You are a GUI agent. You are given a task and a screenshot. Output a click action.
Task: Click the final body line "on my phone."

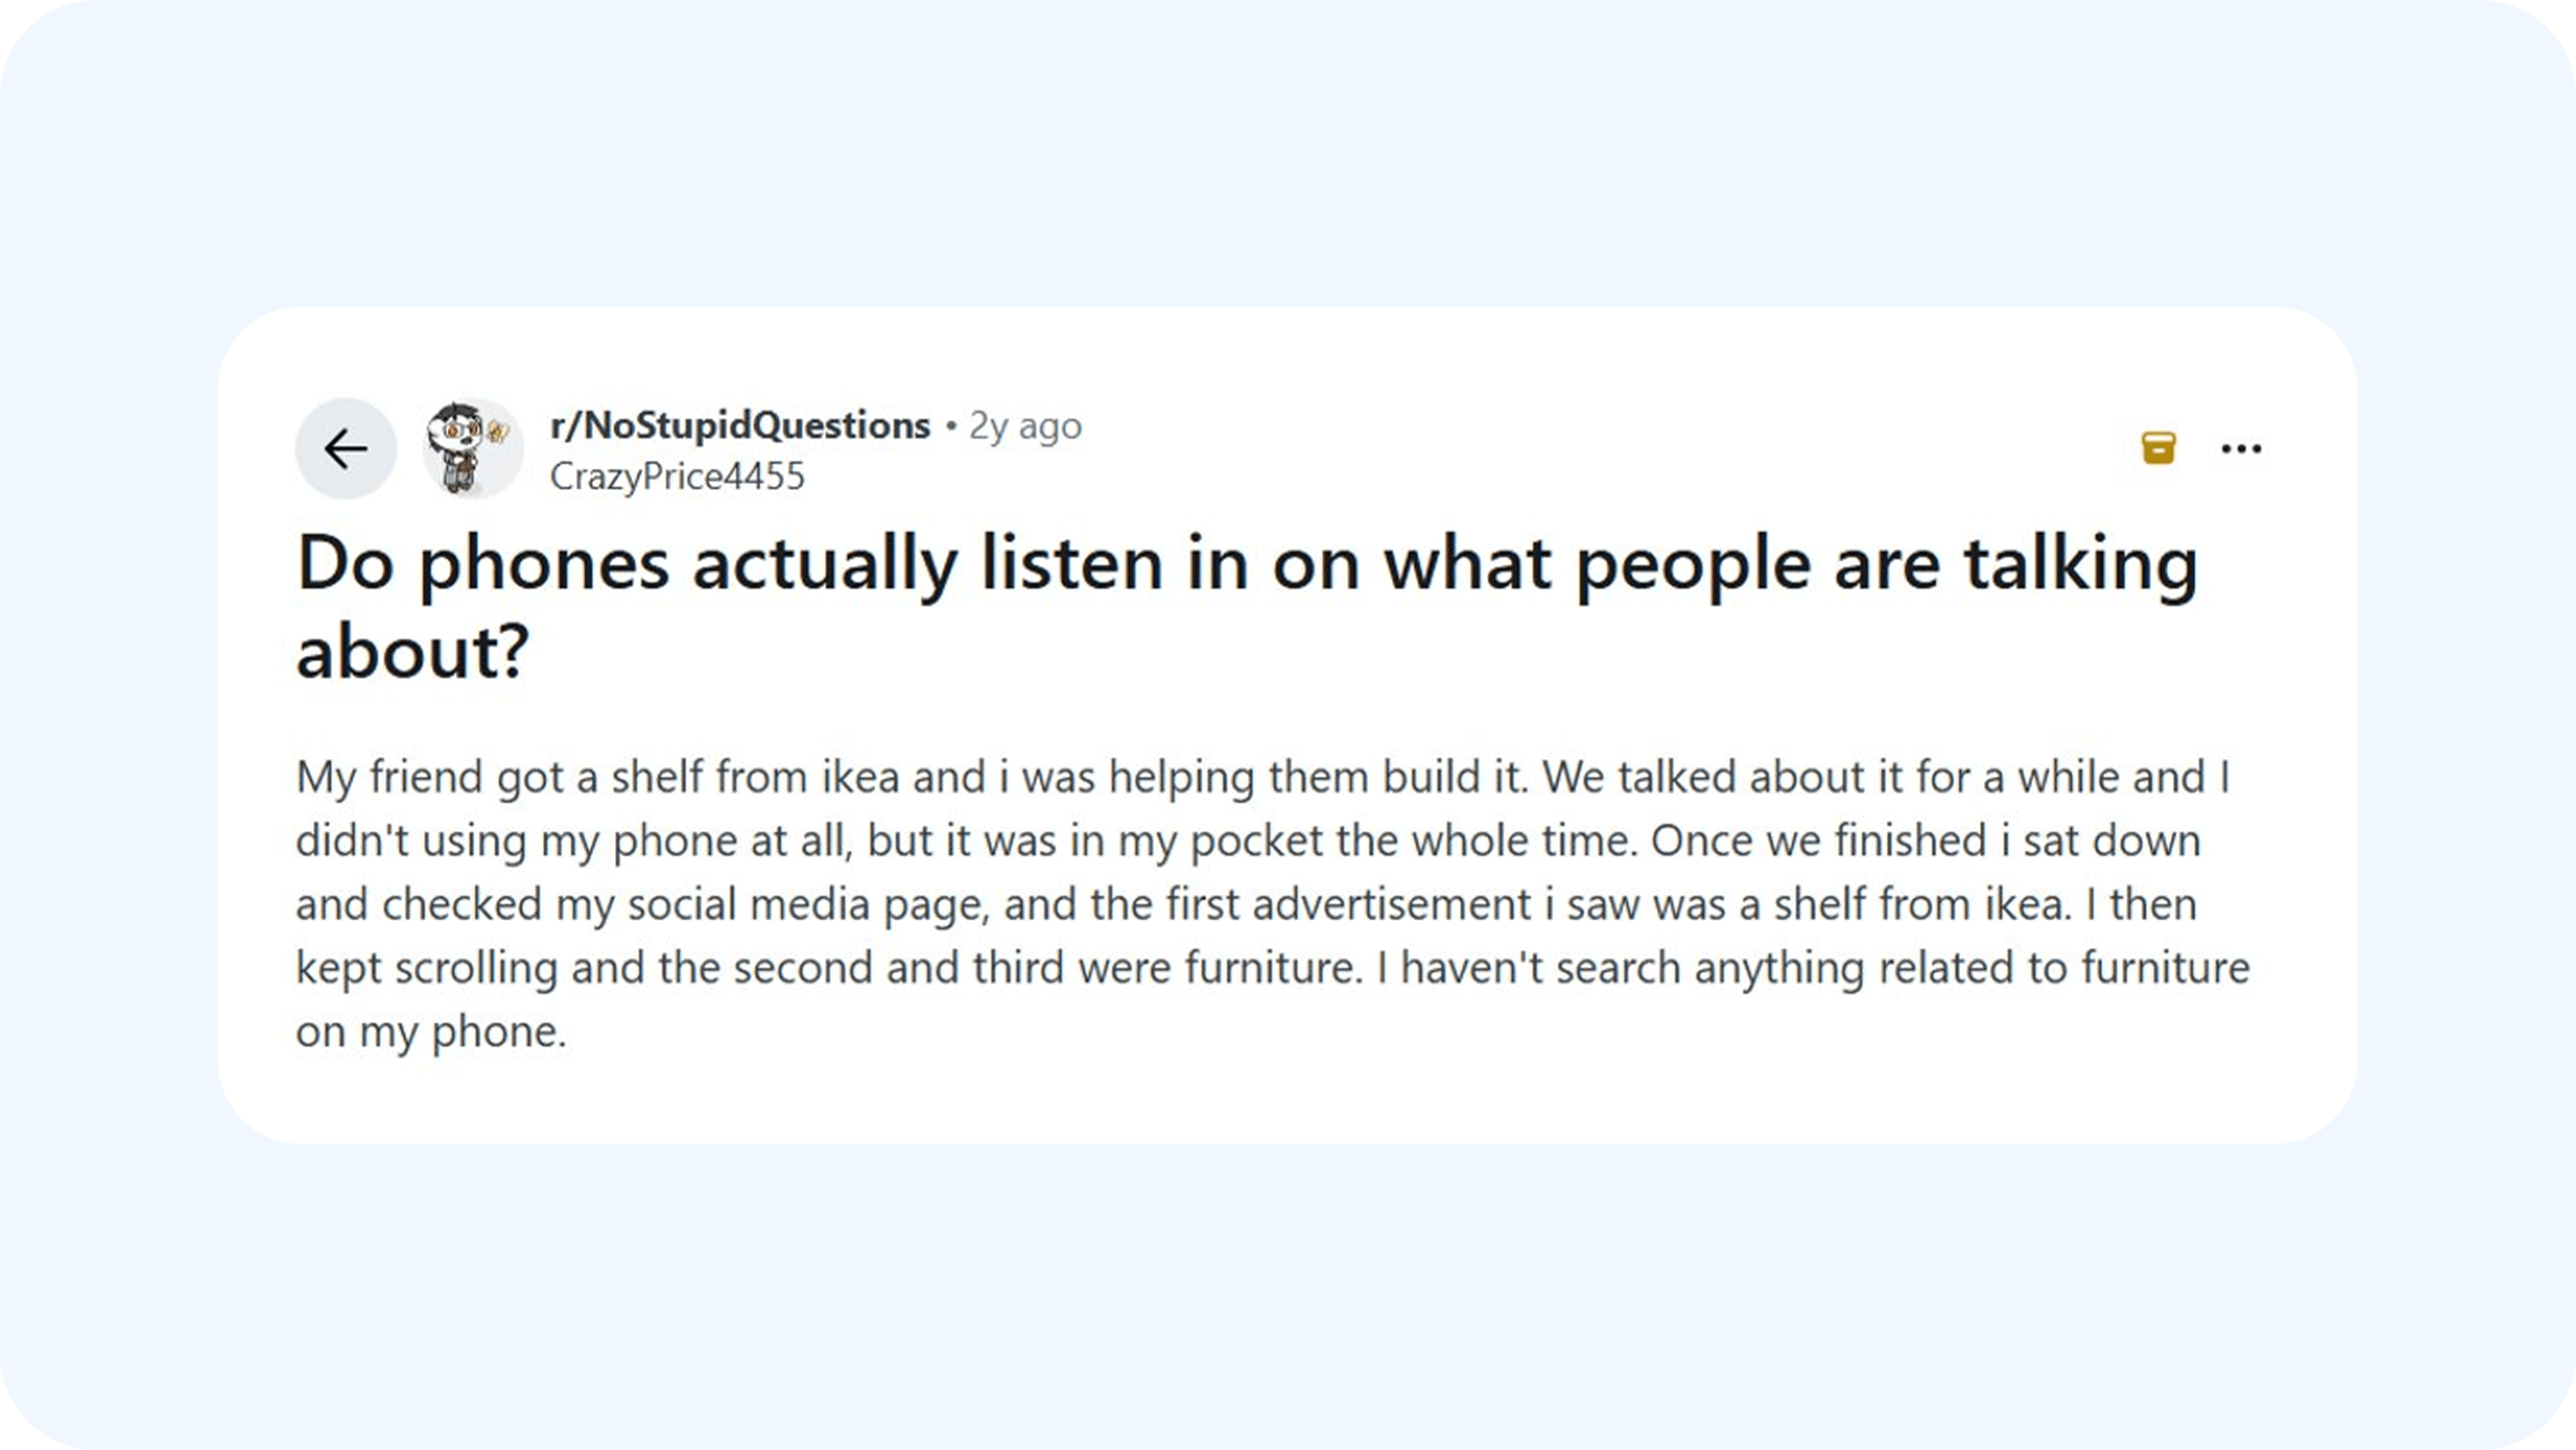[x=431, y=1032]
